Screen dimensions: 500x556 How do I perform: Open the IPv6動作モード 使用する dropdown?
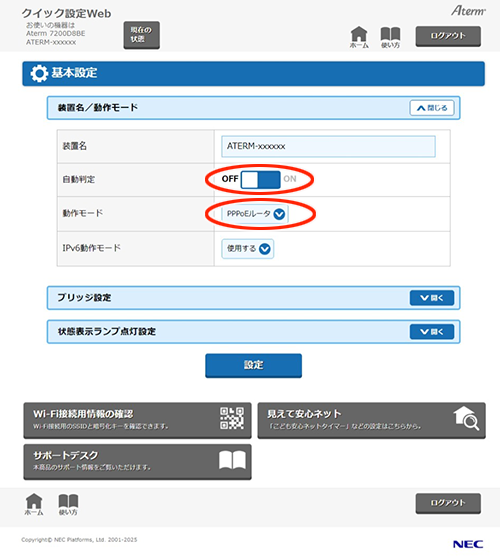248,249
